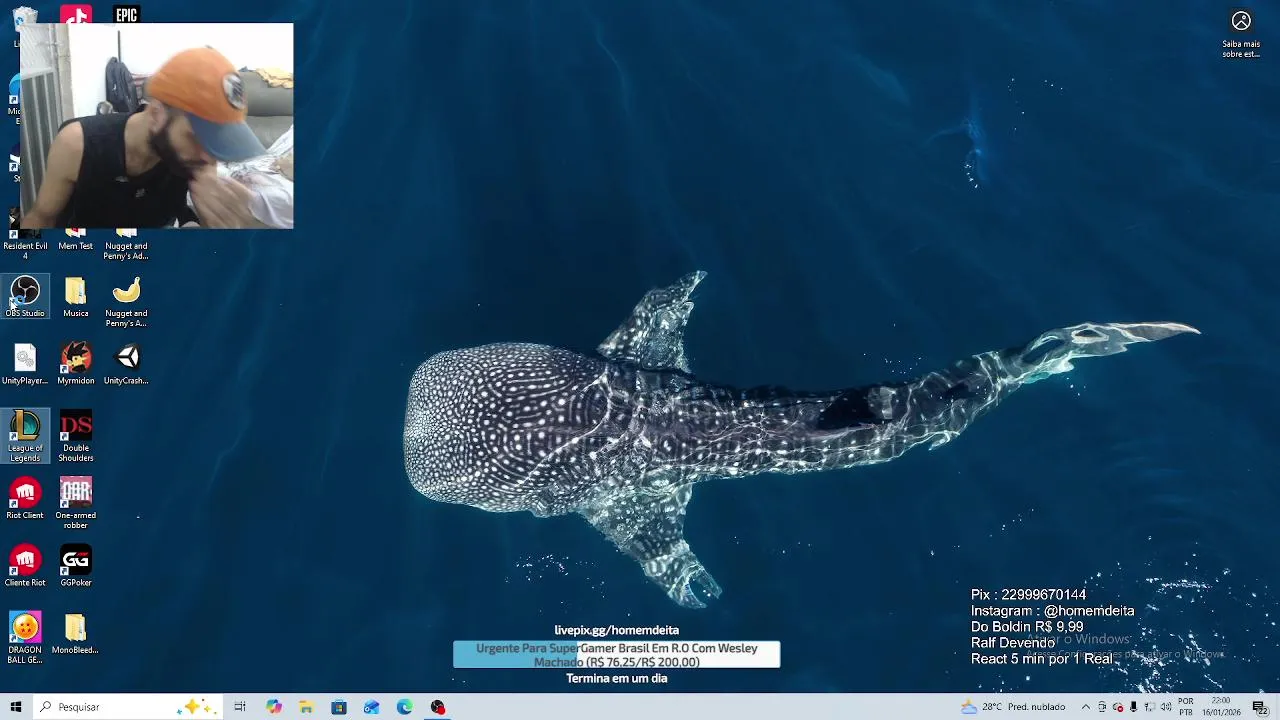The width and height of the screenshot is (1280, 720).
Task: Click the 'React 5 min por 1 Real' text
Action: tap(1041, 658)
